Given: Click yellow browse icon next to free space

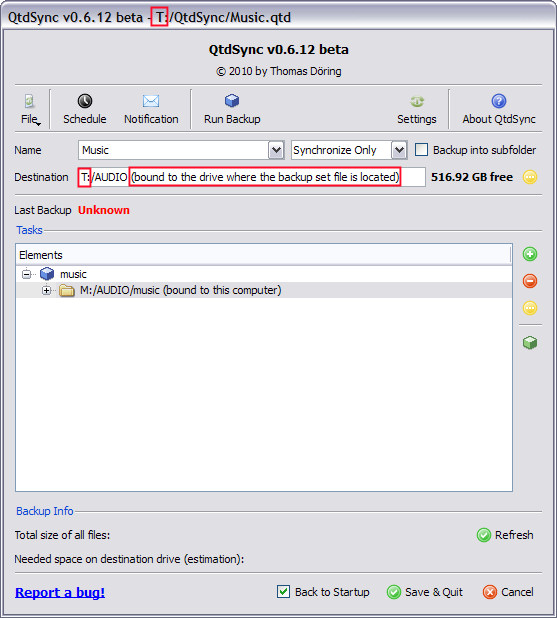Looking at the screenshot, I should pos(530,177).
